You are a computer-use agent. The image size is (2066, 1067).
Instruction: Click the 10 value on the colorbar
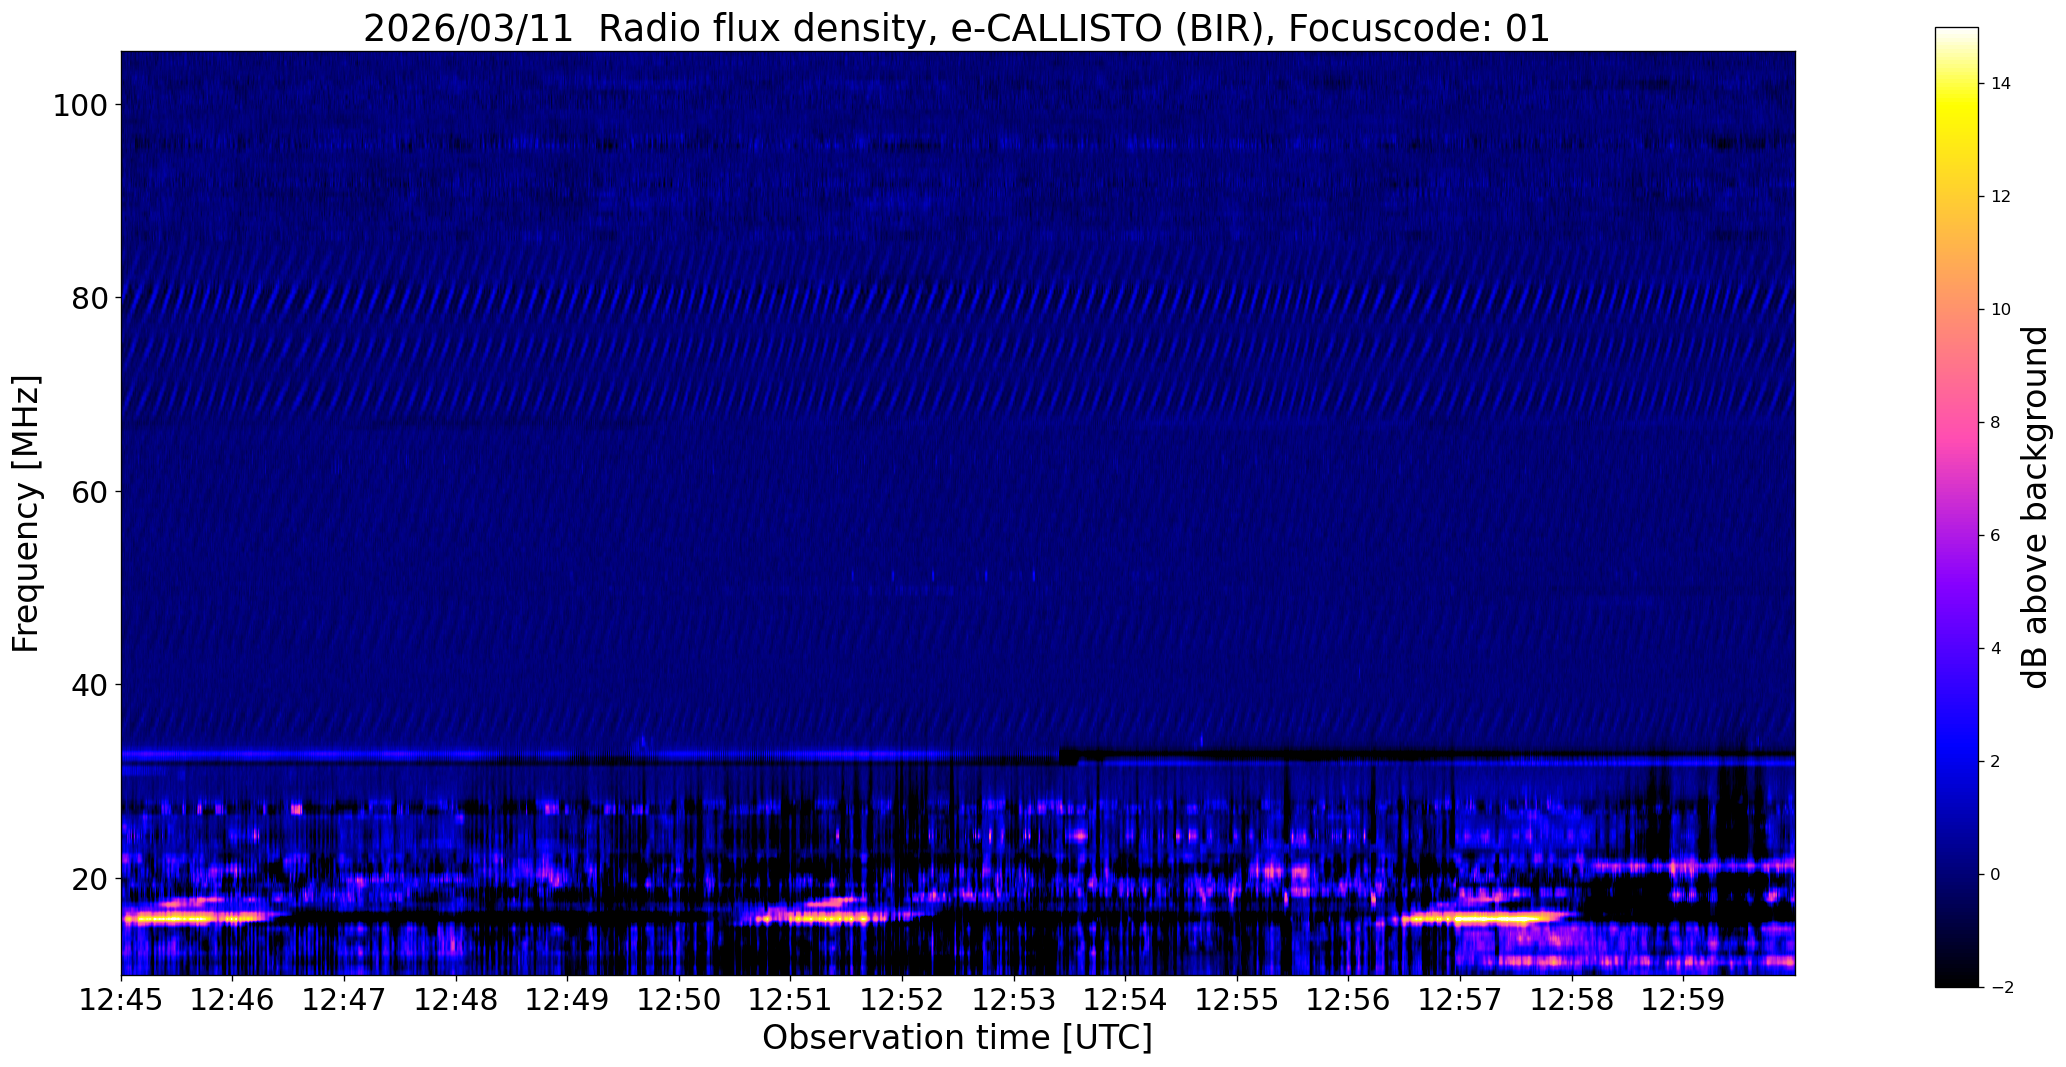click(2001, 310)
